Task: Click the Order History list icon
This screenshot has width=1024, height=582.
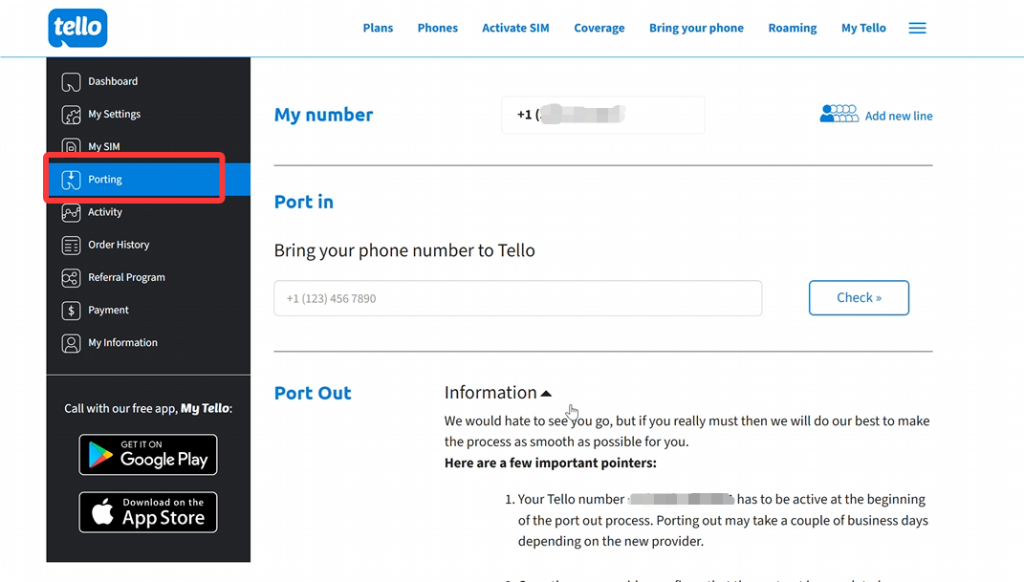Action: pyautogui.click(x=71, y=245)
